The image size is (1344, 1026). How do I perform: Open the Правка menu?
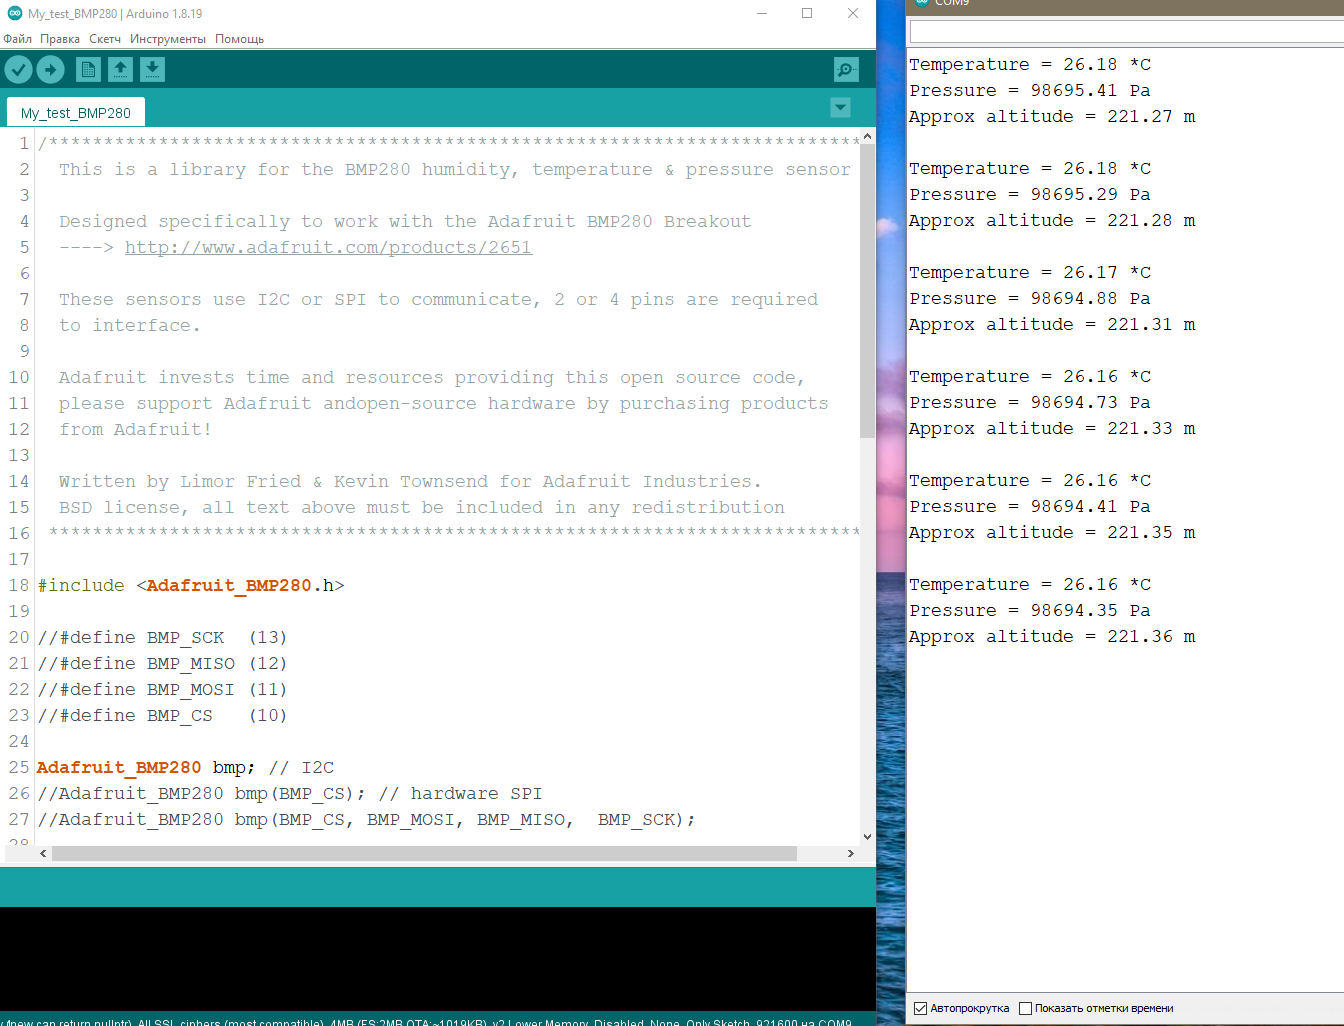point(60,39)
